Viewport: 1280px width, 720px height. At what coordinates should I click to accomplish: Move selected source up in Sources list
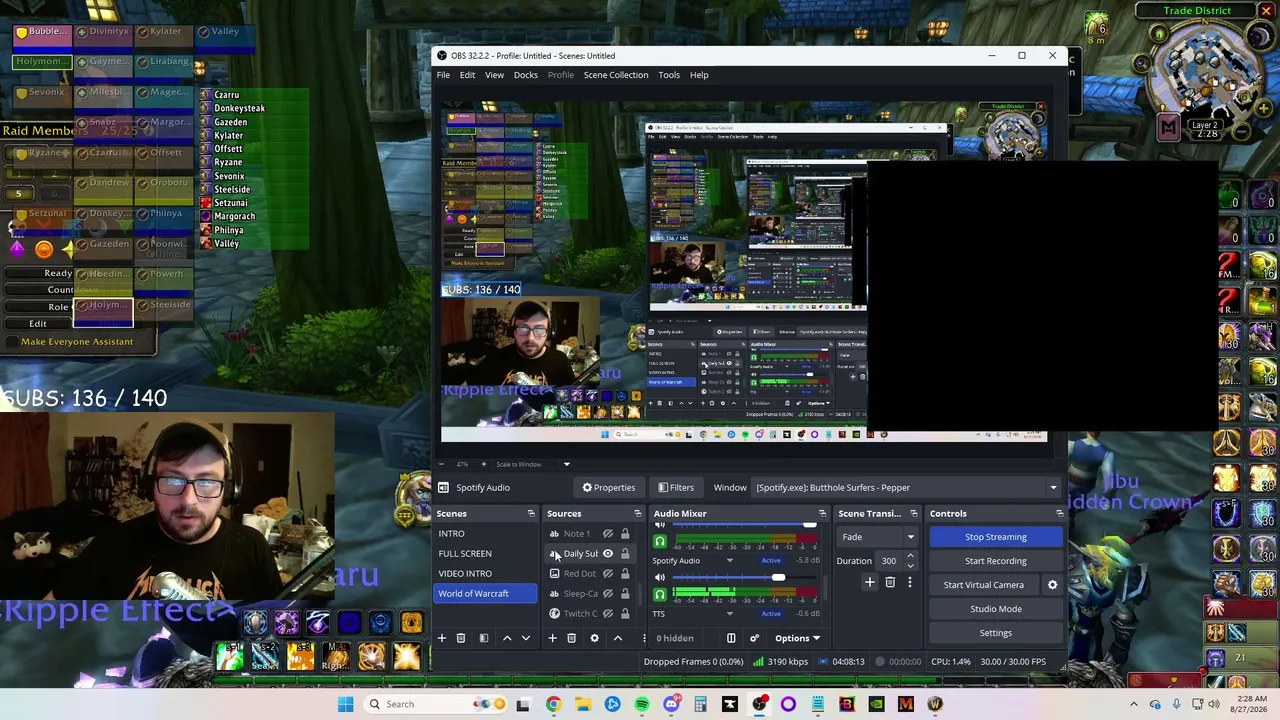coord(618,638)
